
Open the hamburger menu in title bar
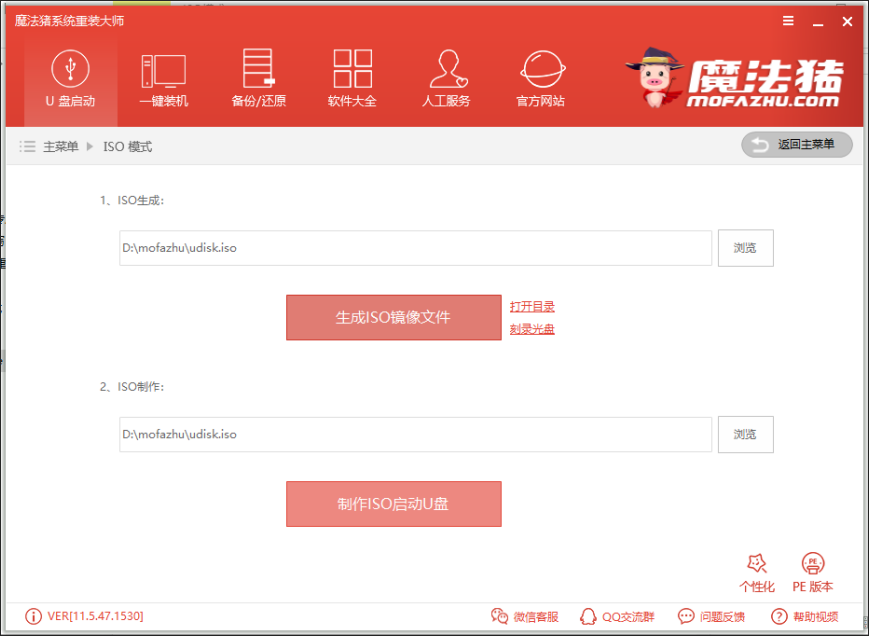click(788, 21)
